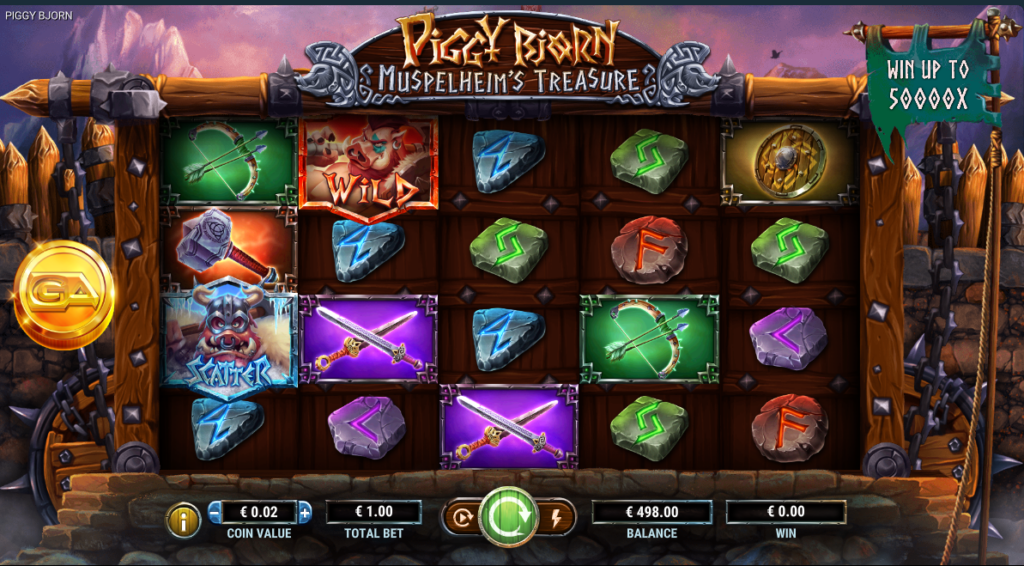This screenshot has width=1024, height=566.
Task: Click the Balance display showing € 498.00
Action: [x=652, y=512]
